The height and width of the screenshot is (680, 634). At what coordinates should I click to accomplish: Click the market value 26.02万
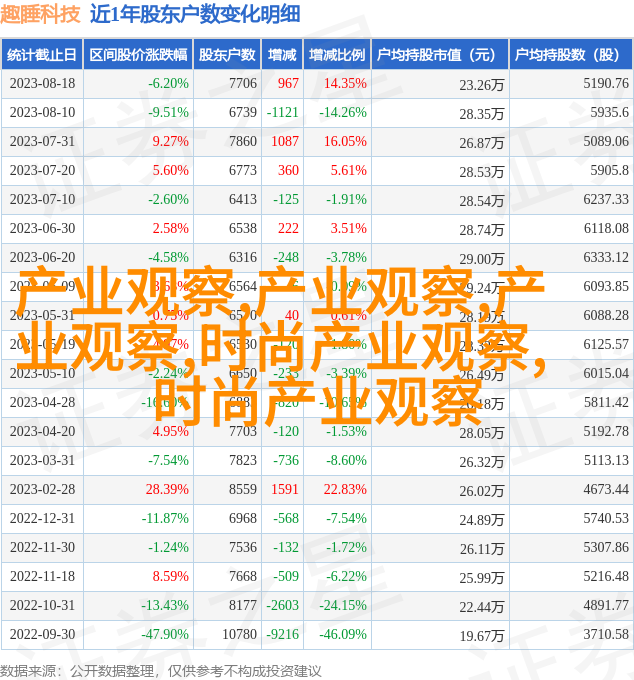point(482,491)
